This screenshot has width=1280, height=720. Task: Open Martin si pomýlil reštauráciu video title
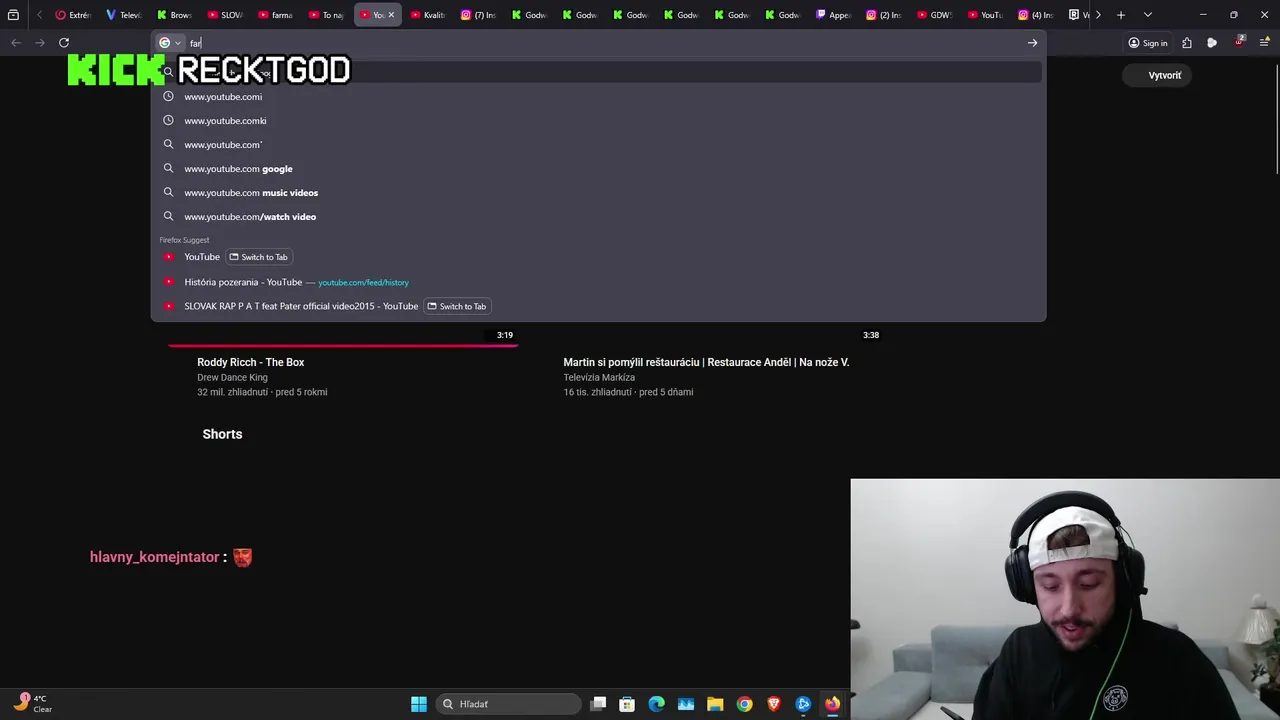706,362
